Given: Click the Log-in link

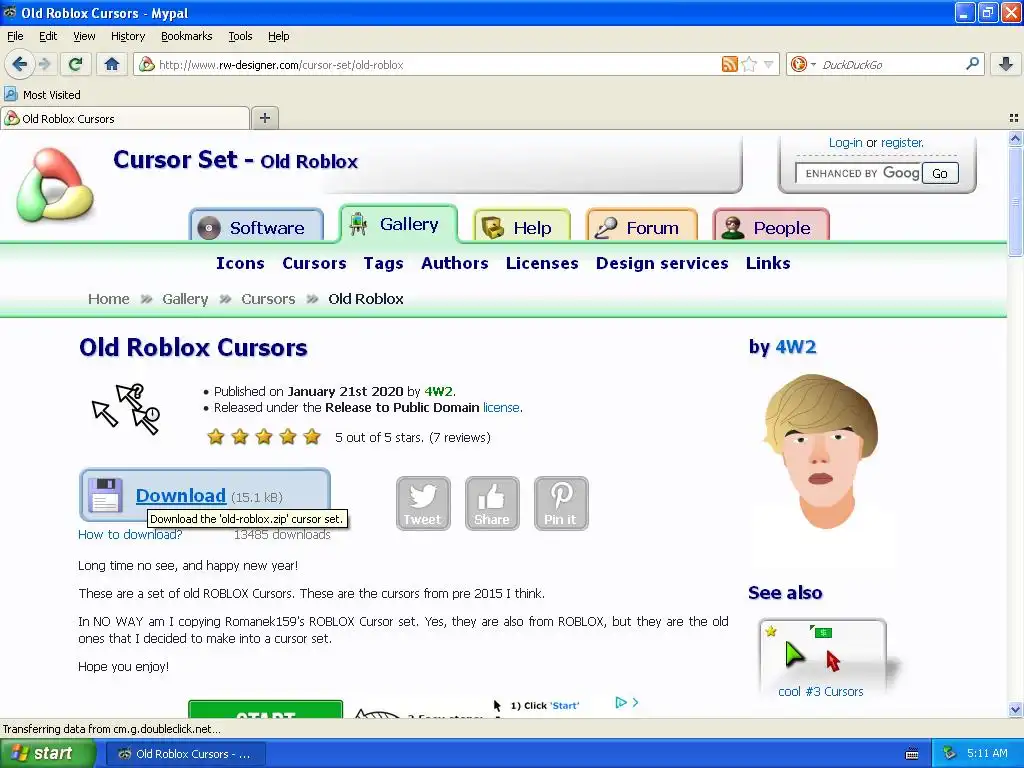Looking at the screenshot, I should point(845,142).
